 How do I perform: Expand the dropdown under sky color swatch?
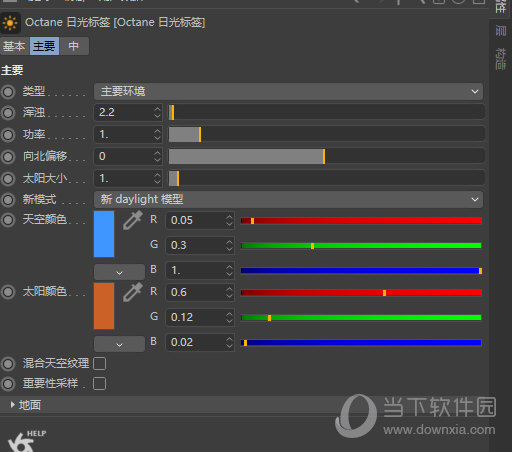point(119,272)
